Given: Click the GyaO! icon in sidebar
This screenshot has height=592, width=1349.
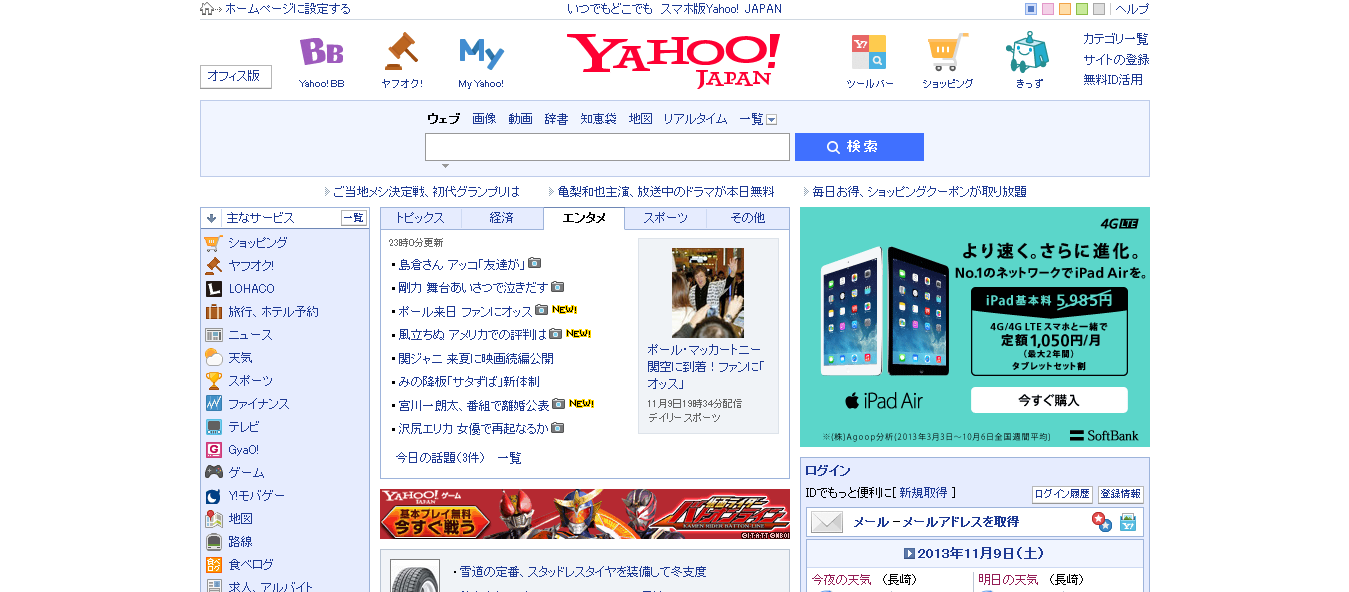Looking at the screenshot, I should pyautogui.click(x=213, y=450).
